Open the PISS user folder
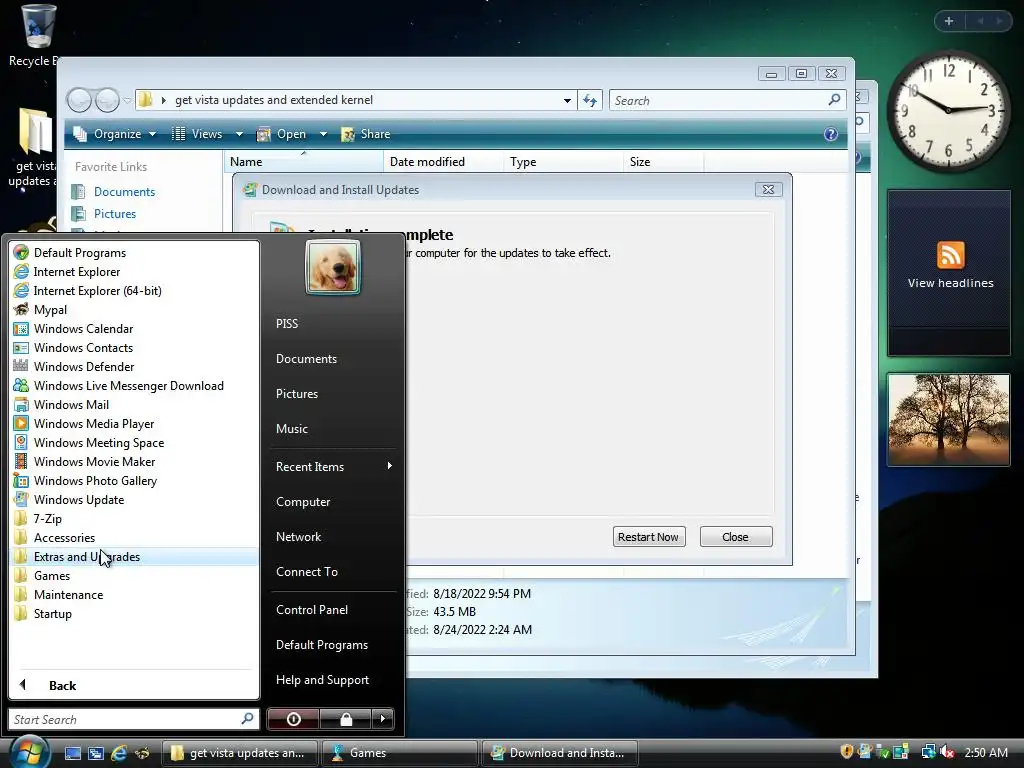Viewport: 1024px width, 768px height. [x=287, y=323]
